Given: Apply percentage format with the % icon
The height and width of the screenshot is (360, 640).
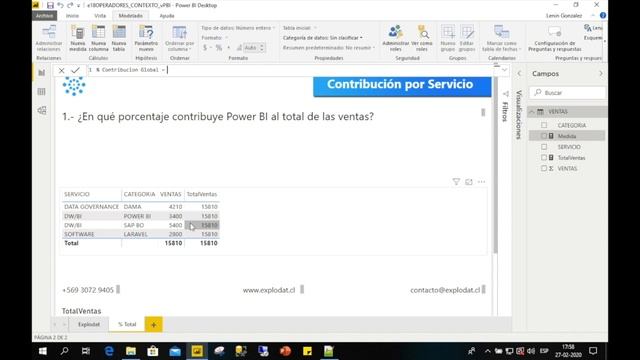Looking at the screenshot, I should (x=219, y=48).
